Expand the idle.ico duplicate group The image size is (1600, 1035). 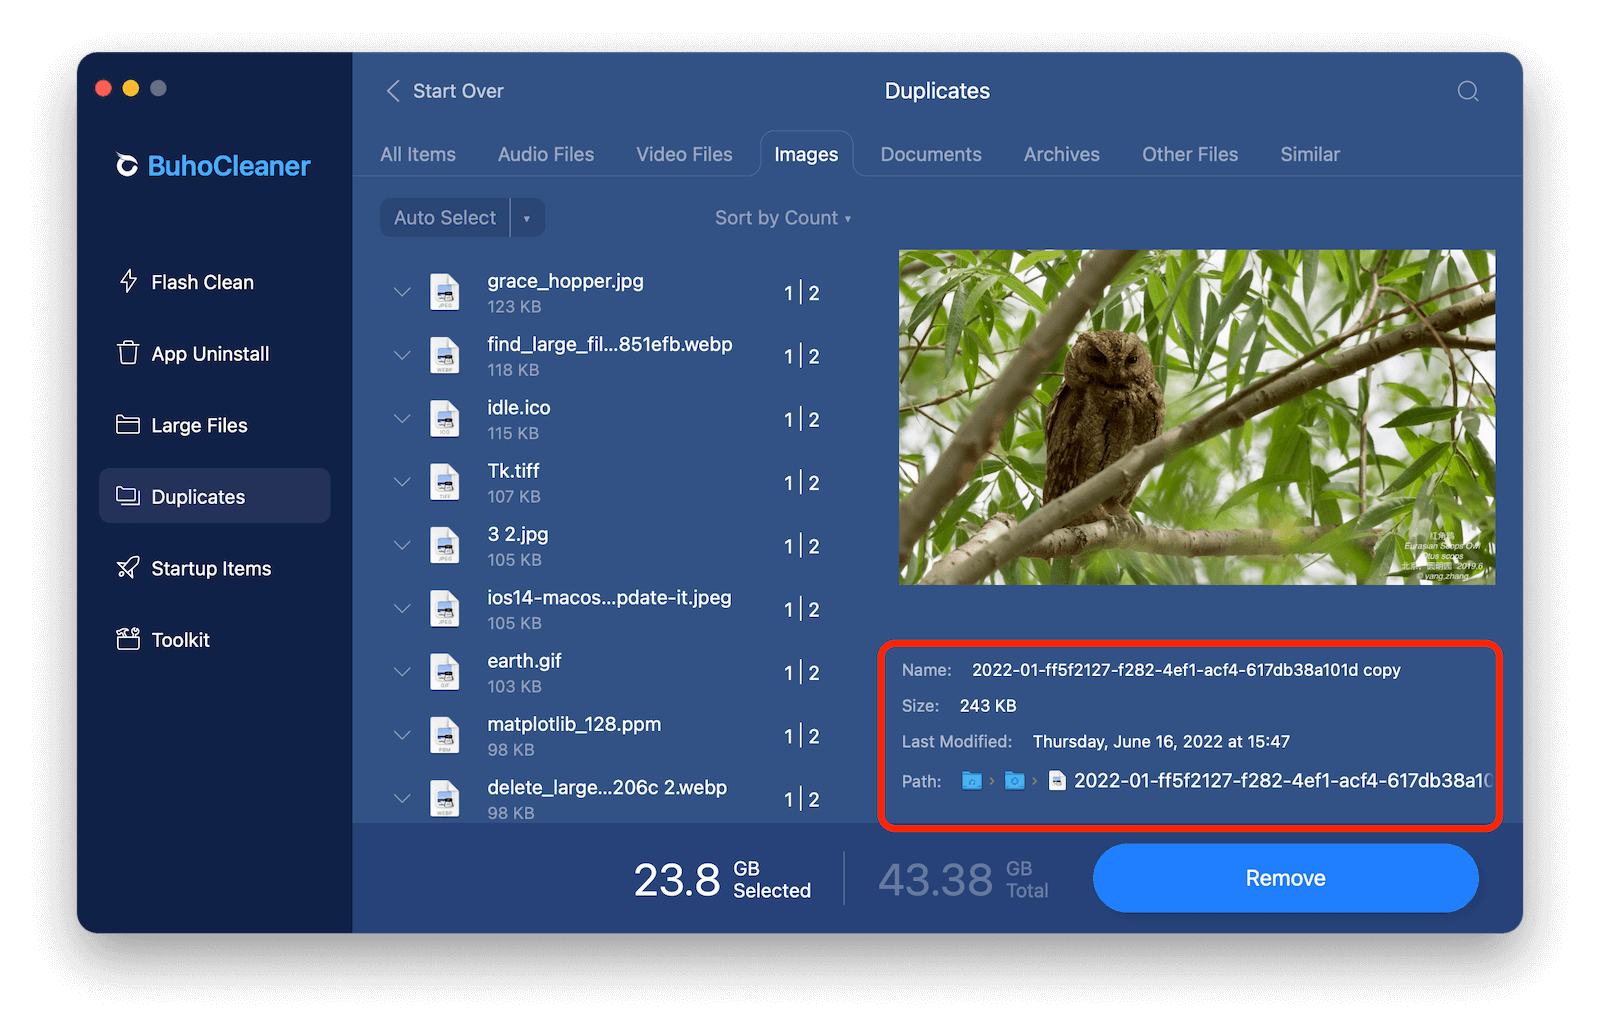pos(402,419)
